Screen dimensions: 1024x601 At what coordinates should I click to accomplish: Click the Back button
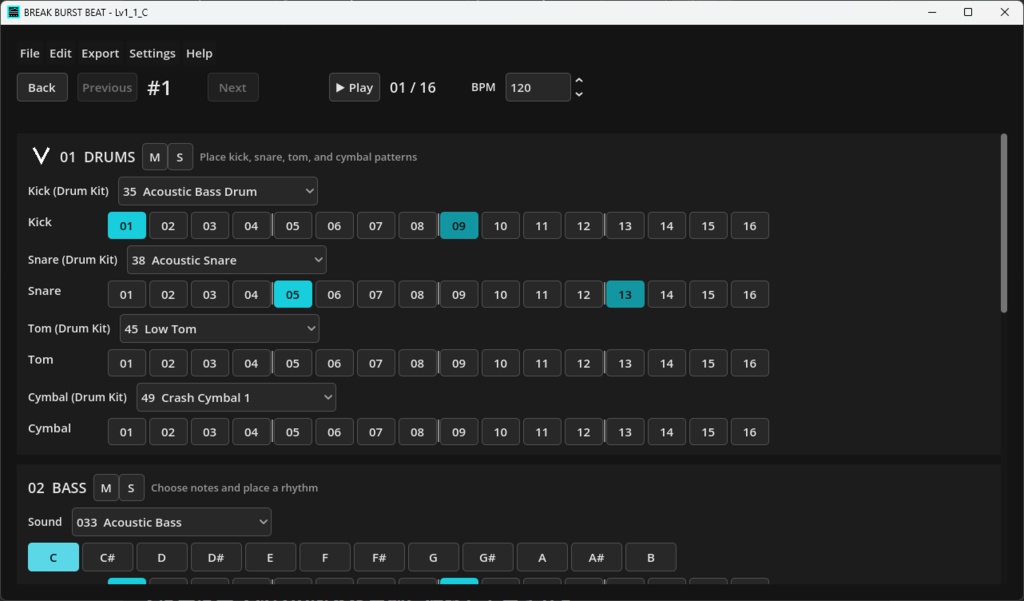click(x=42, y=88)
